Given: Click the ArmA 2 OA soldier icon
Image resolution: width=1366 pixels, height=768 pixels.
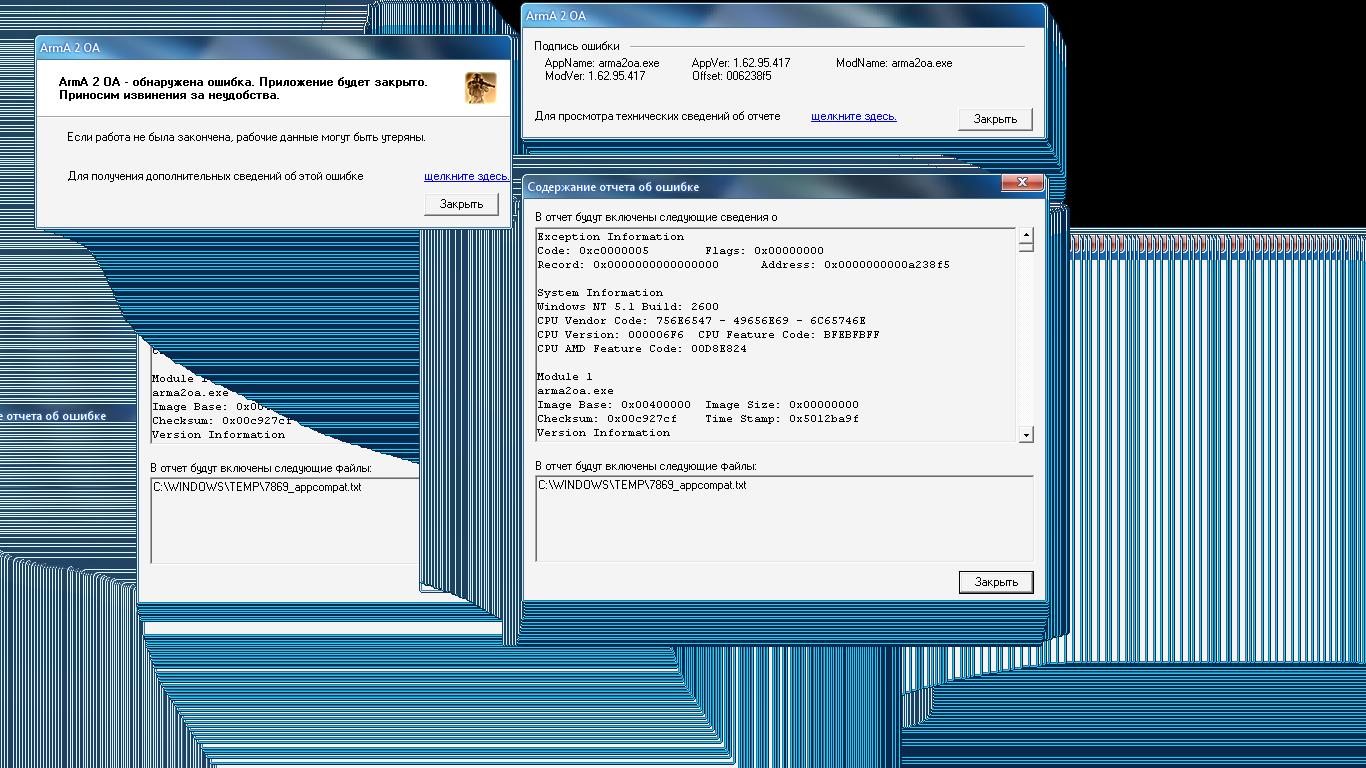Looking at the screenshot, I should tap(480, 88).
